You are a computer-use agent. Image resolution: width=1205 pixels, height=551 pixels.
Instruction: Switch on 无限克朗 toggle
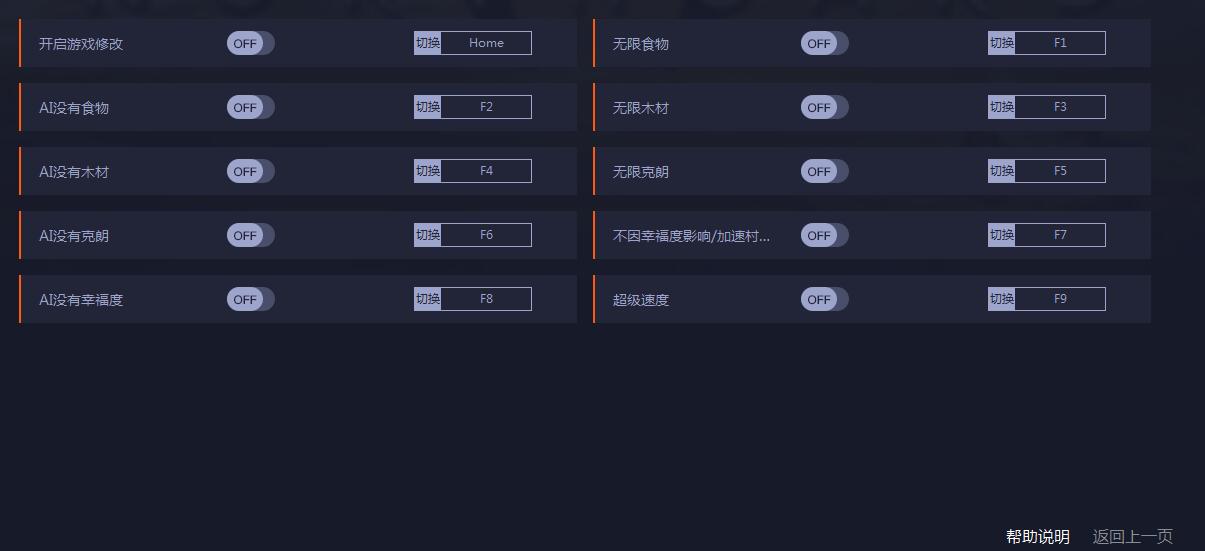pyautogui.click(x=824, y=171)
